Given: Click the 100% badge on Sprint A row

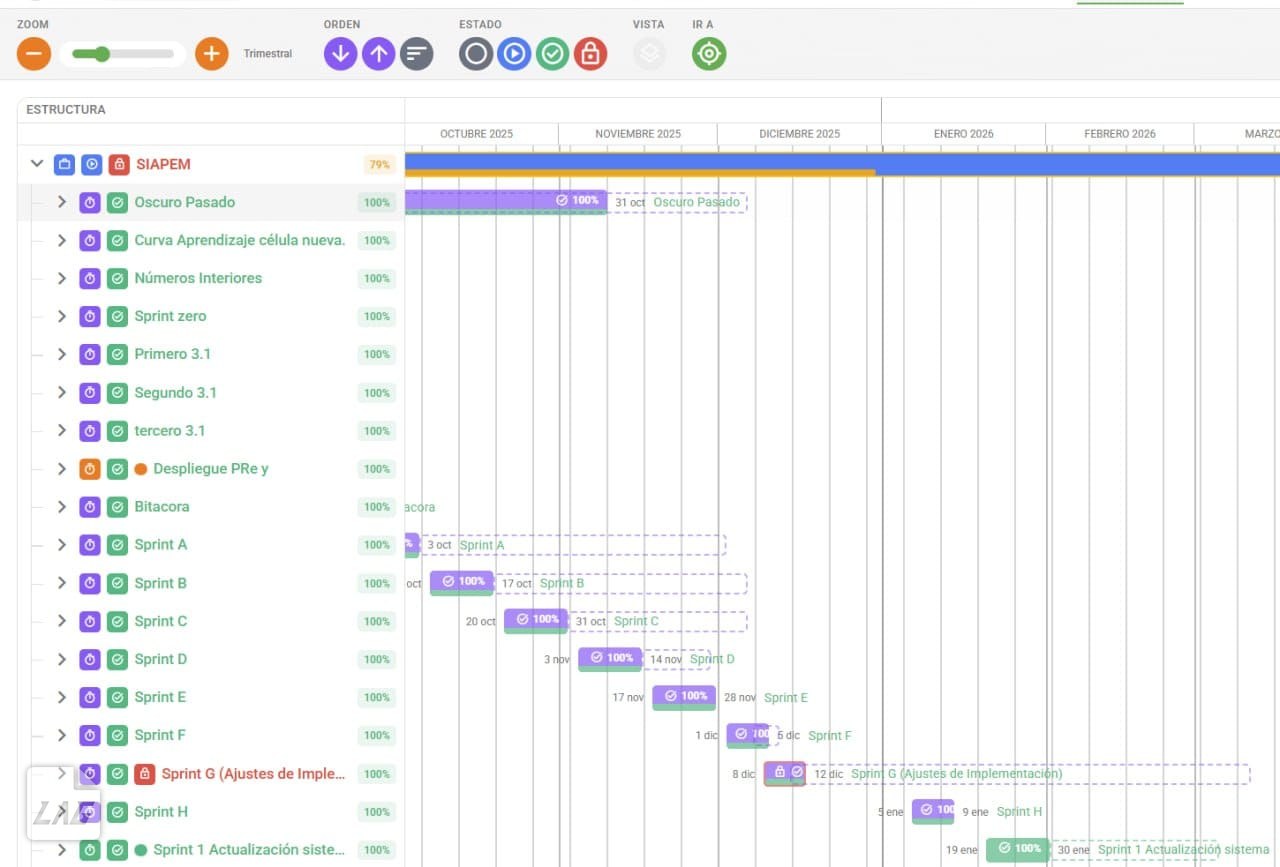Looking at the screenshot, I should pyautogui.click(x=377, y=545).
